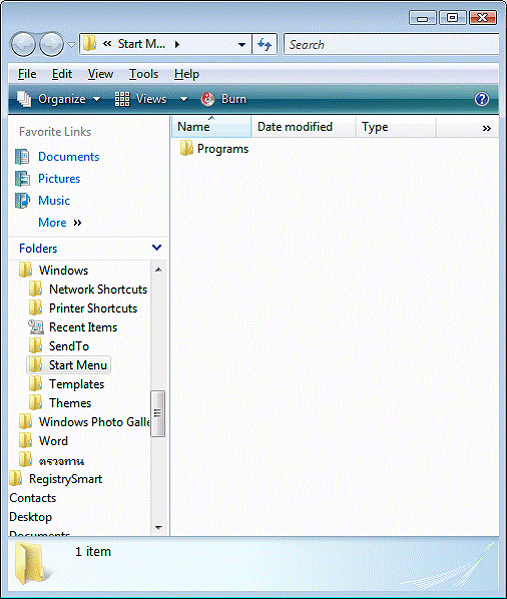This screenshot has width=507, height=599.
Task: Select Printer Shortcuts in folder tree
Action: coord(93,308)
